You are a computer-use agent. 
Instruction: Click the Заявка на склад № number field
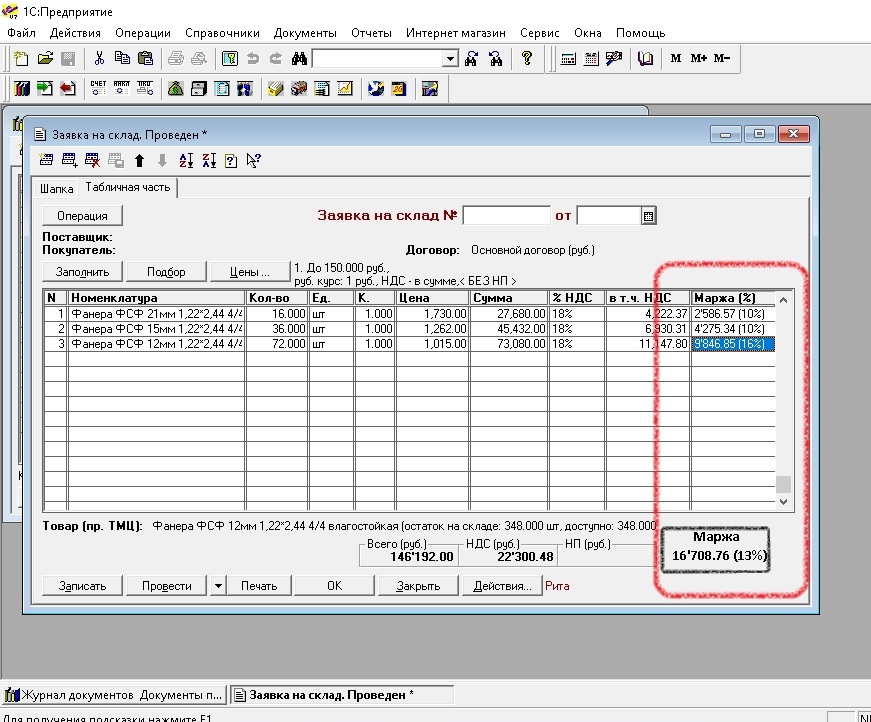506,215
